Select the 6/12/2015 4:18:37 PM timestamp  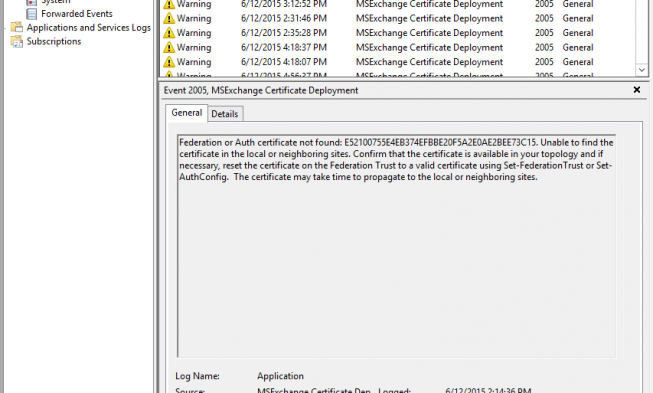pos(284,47)
